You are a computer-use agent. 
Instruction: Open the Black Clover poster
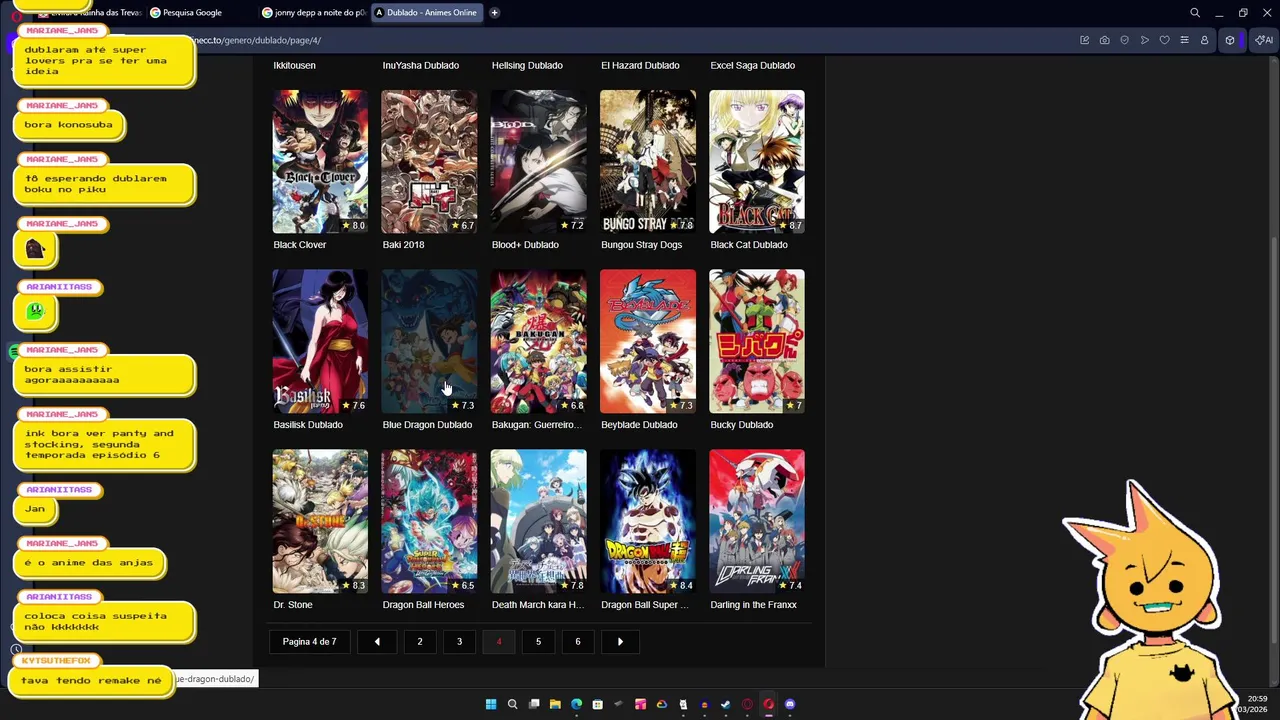320,162
